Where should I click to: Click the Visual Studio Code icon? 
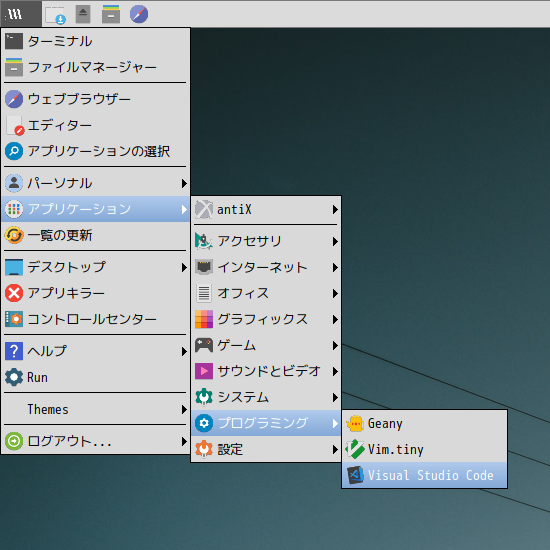pos(355,475)
